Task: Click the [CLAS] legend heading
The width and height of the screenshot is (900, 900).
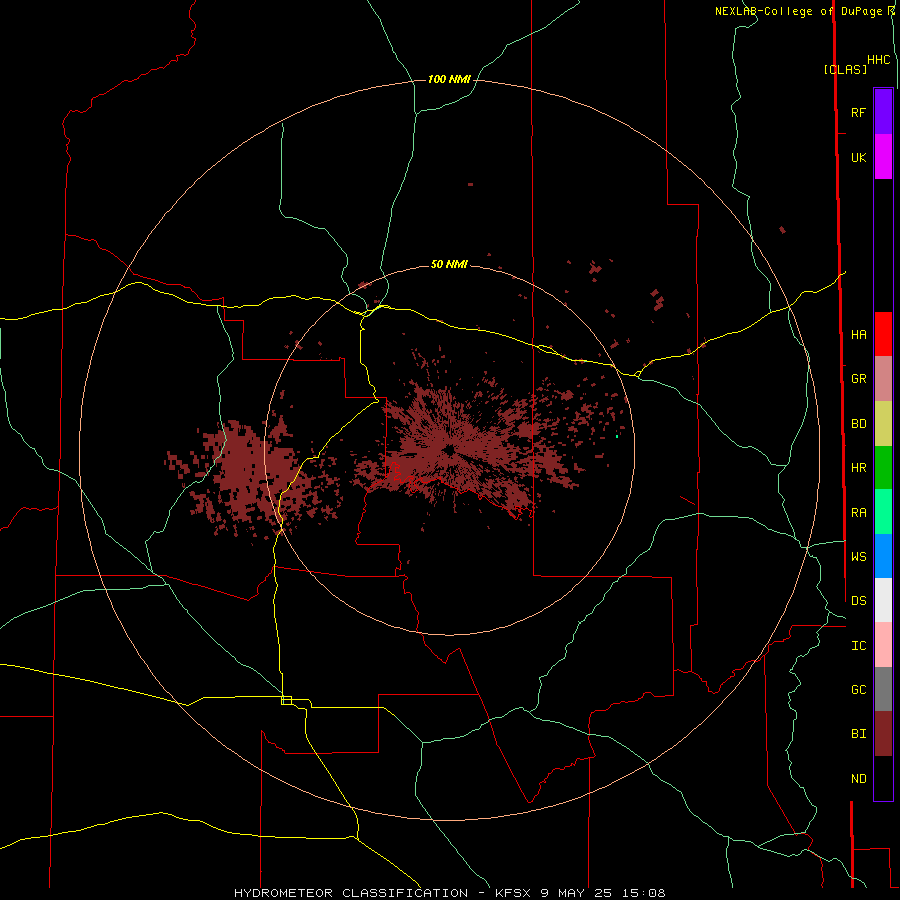Action: click(845, 69)
